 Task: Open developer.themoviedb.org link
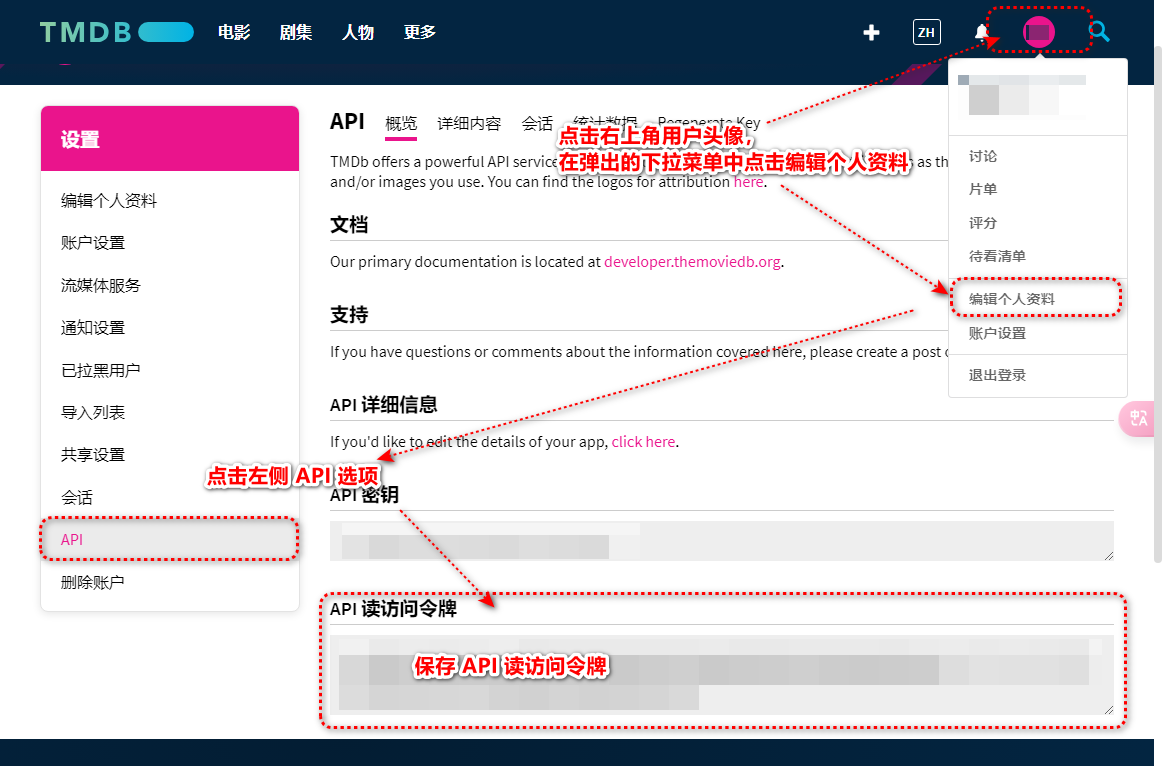tap(692, 262)
